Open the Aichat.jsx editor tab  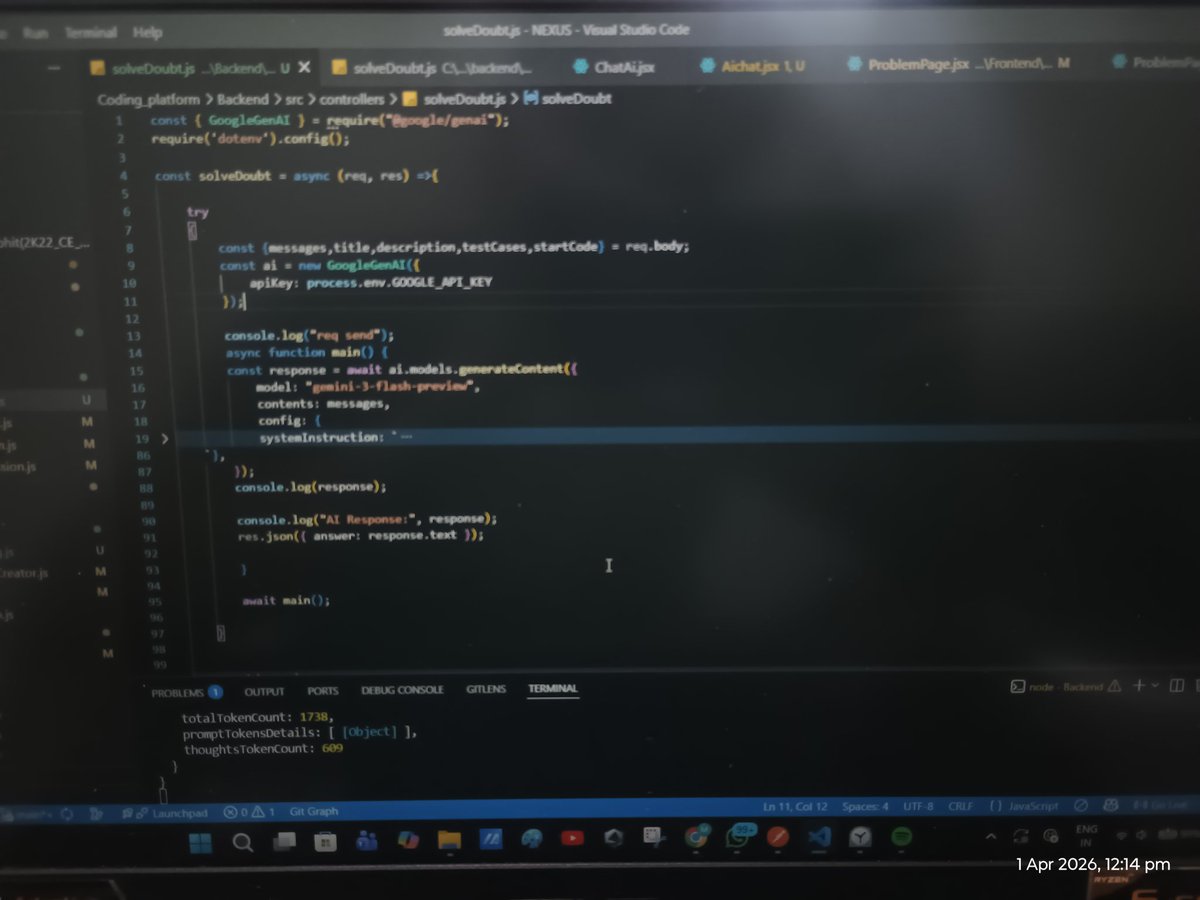point(754,66)
